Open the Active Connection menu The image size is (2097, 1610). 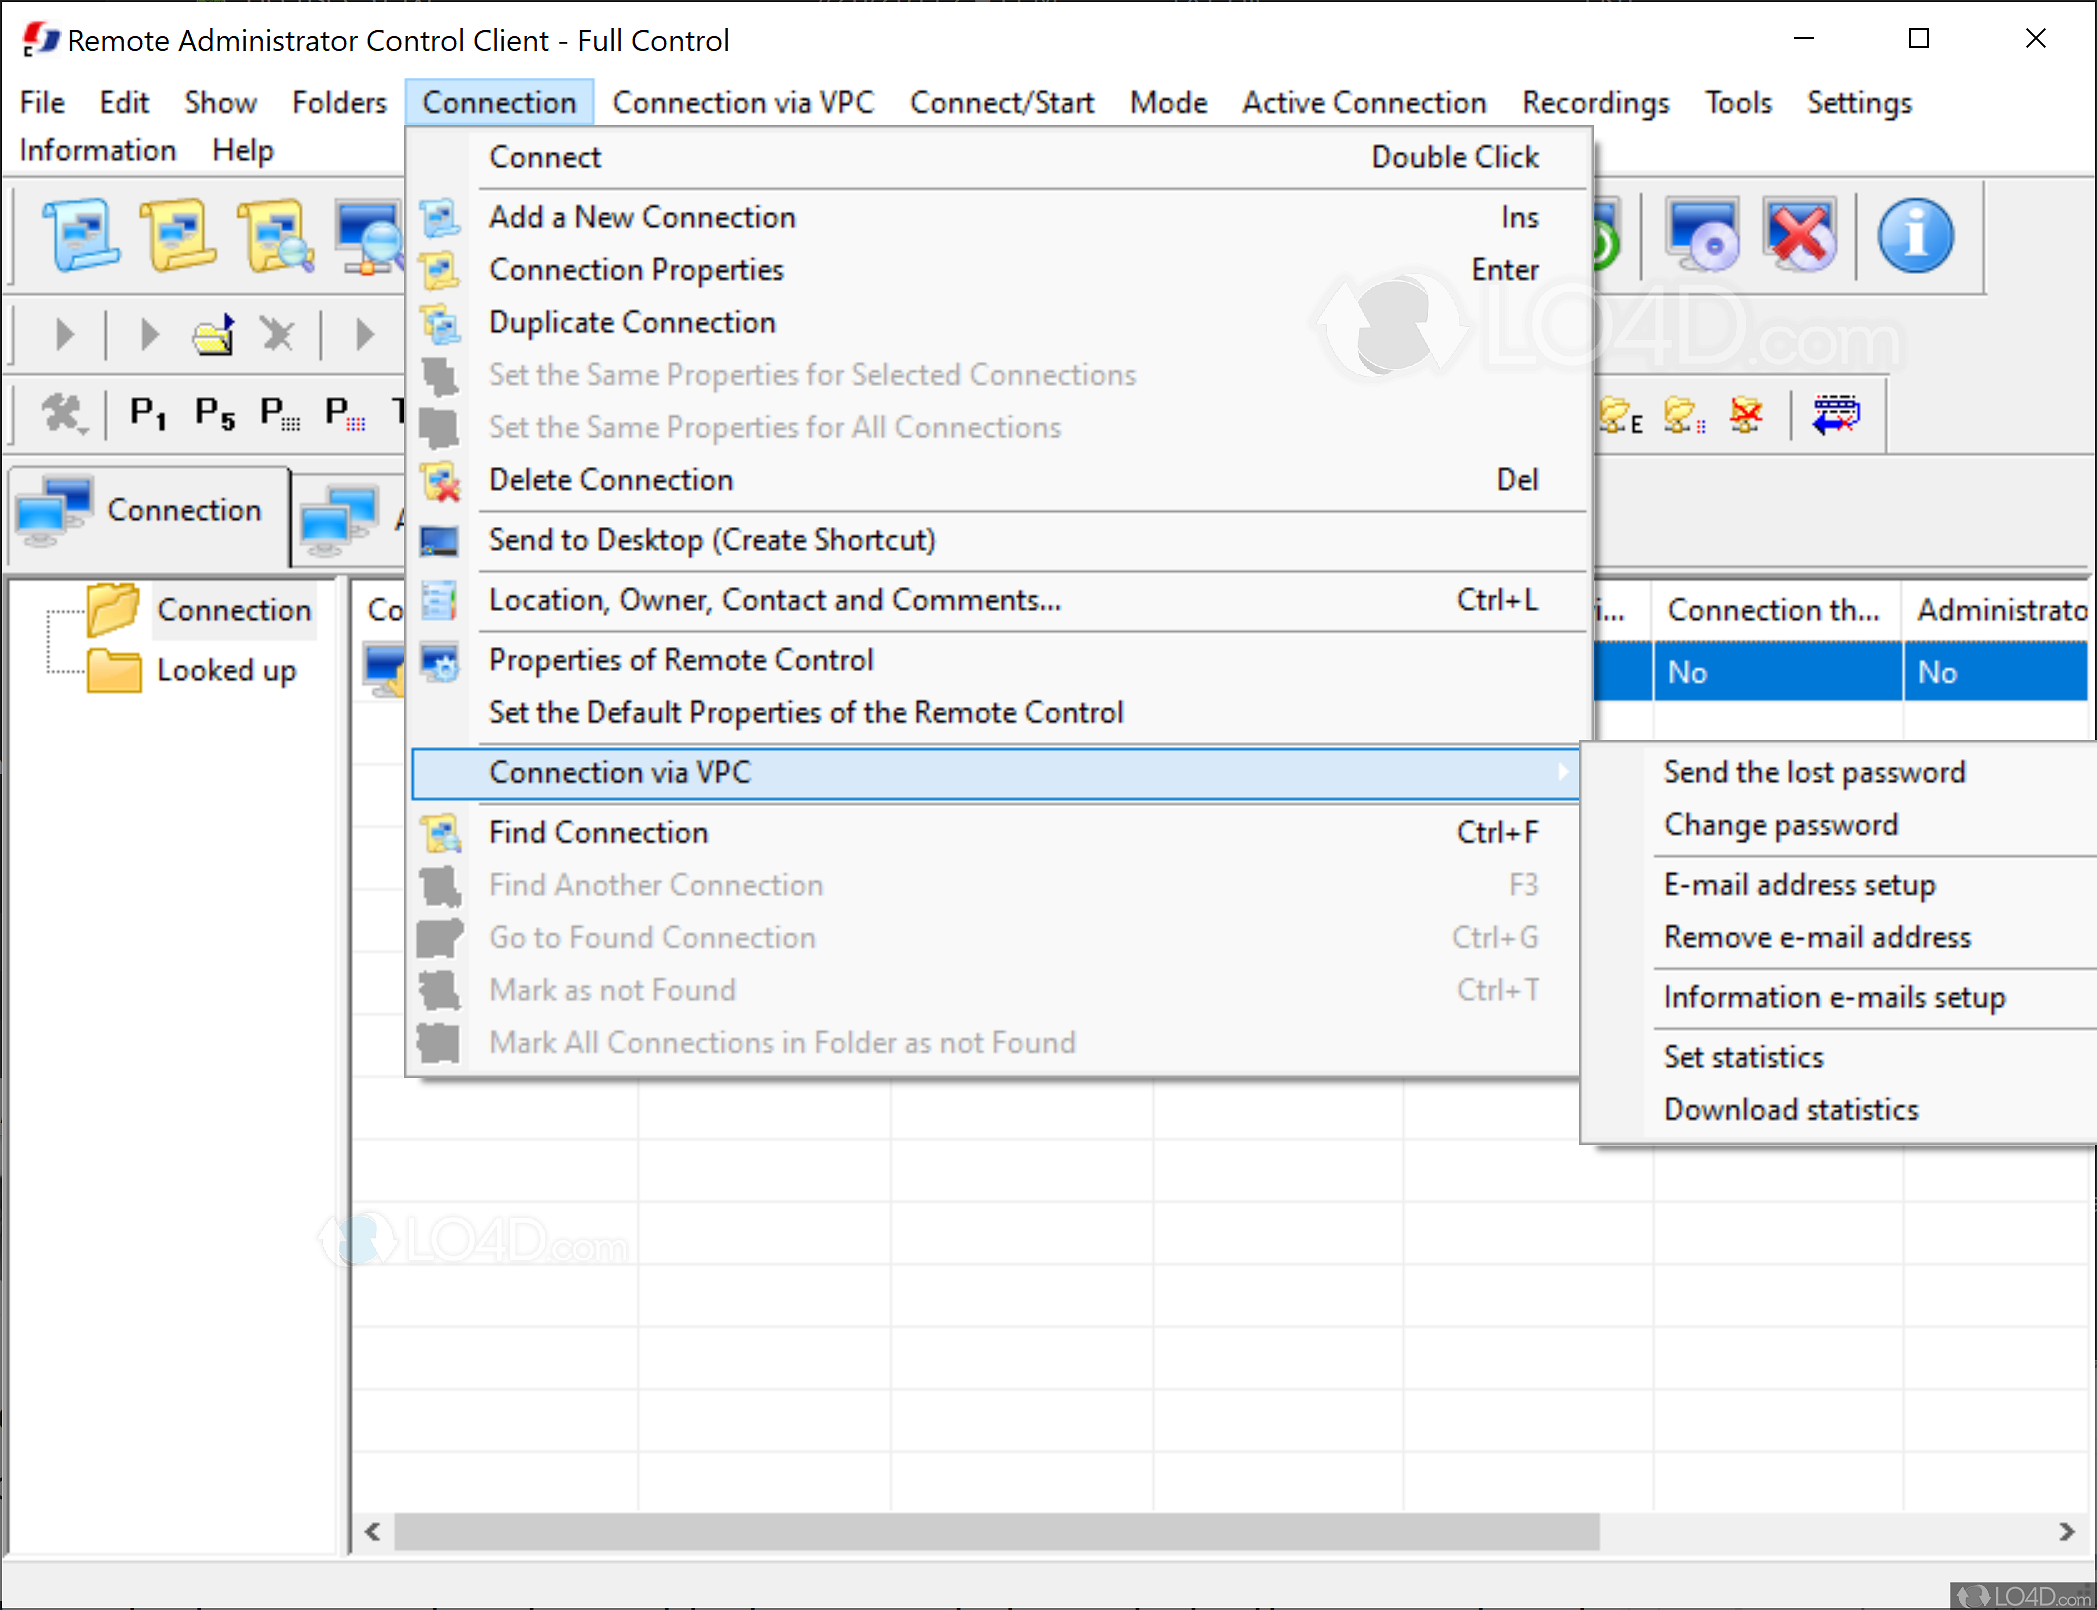coord(1363,102)
